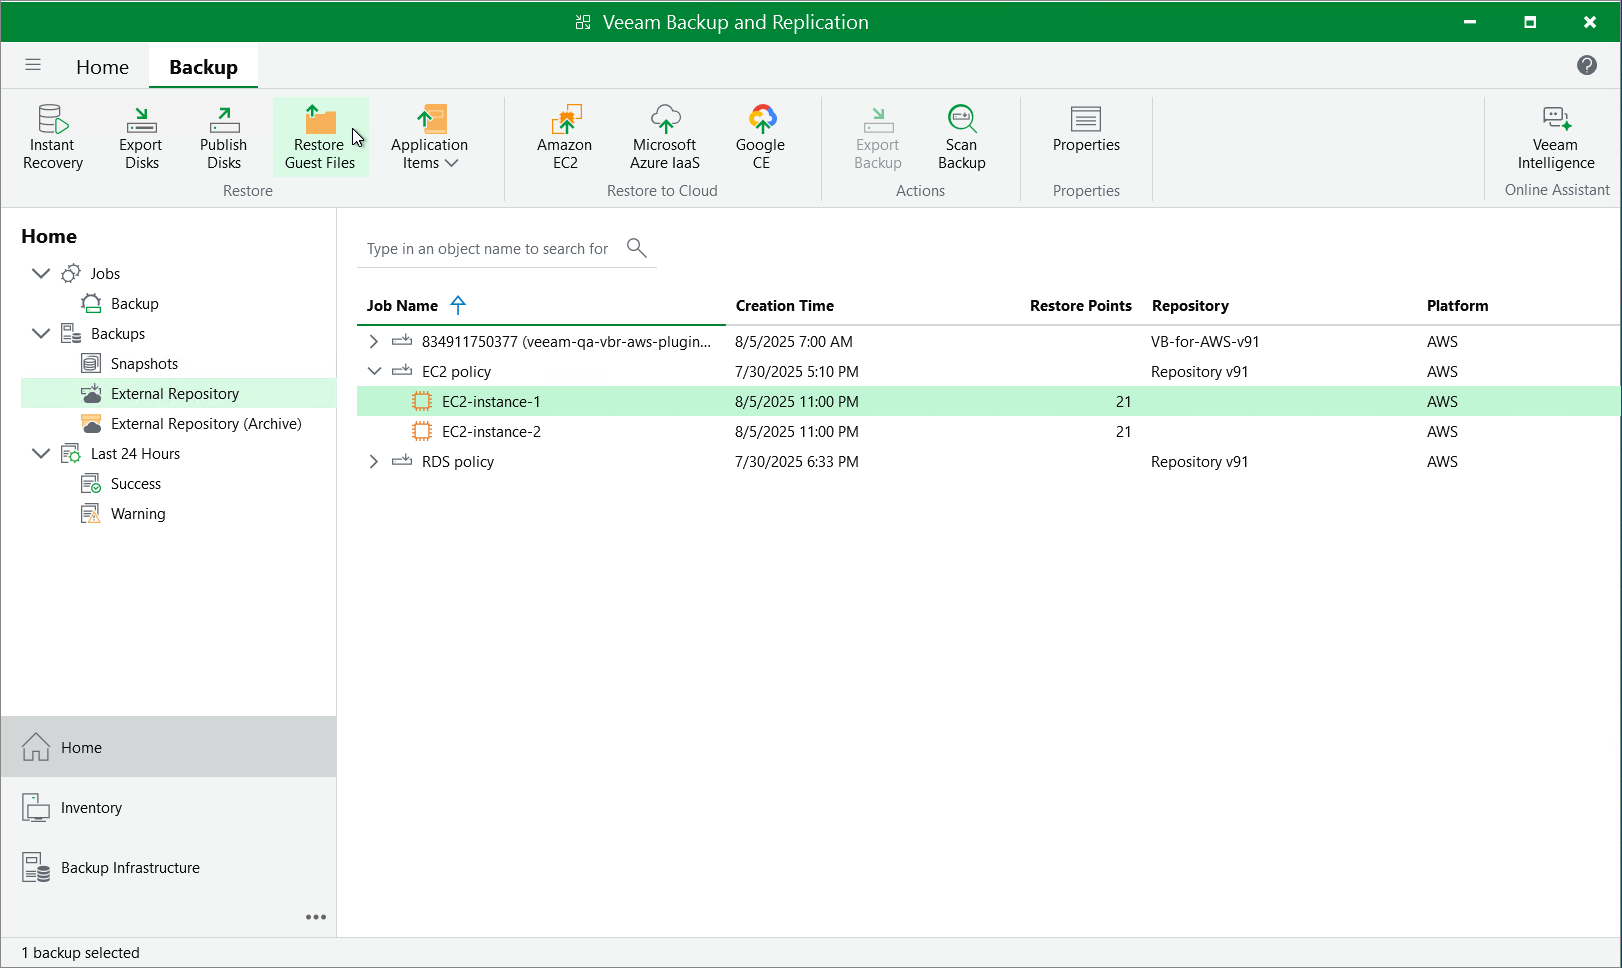Click the object name search field

pos(488,249)
